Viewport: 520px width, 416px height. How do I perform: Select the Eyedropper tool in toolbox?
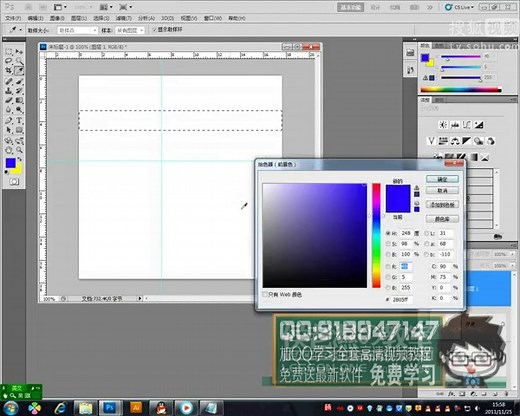tap(19, 71)
